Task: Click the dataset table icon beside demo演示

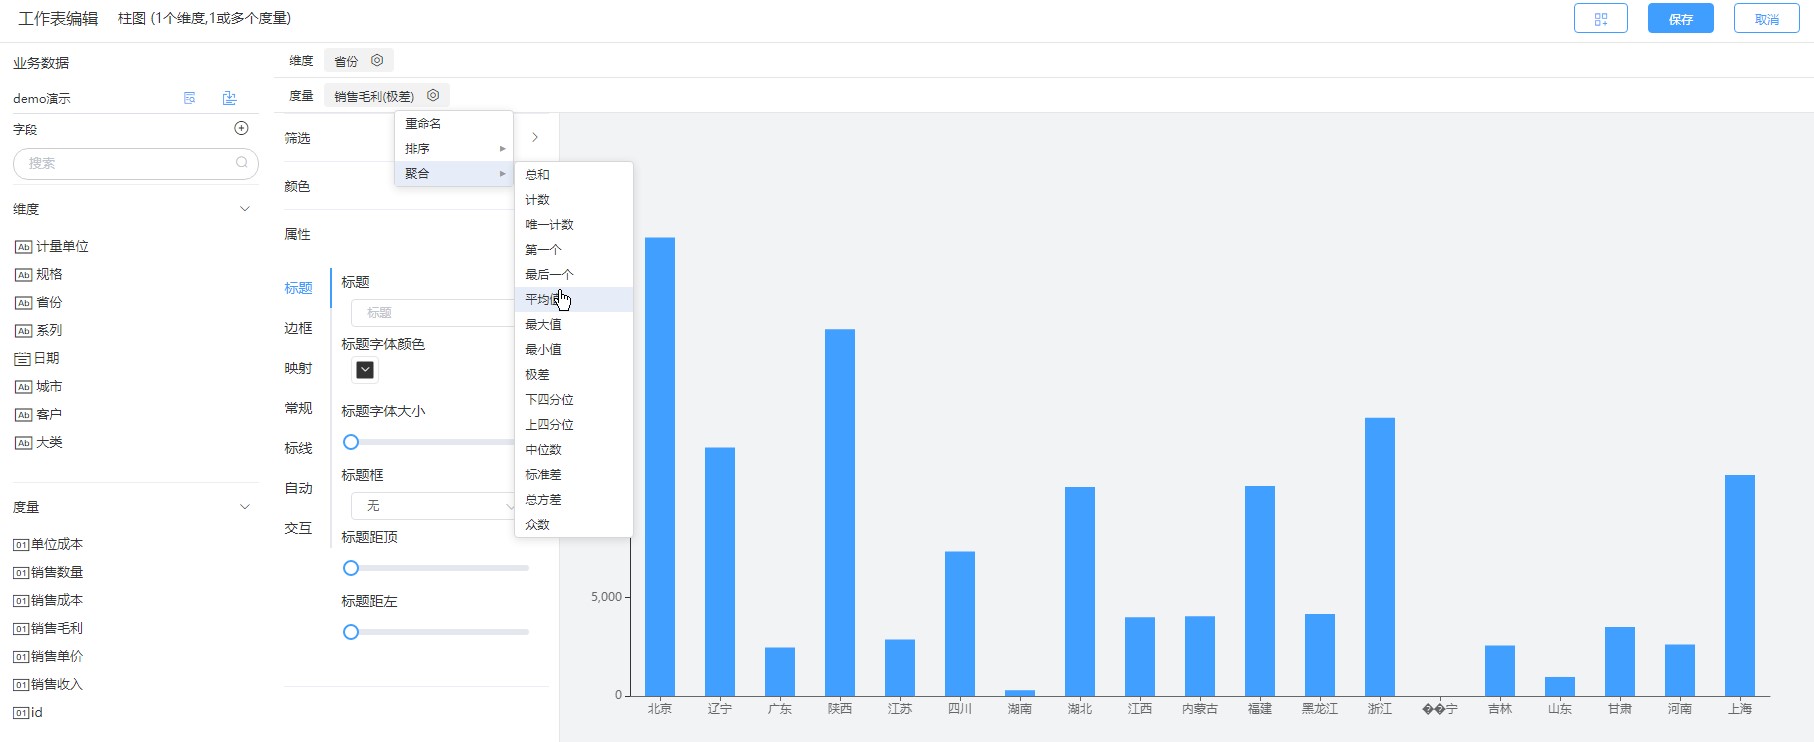Action: click(x=190, y=98)
